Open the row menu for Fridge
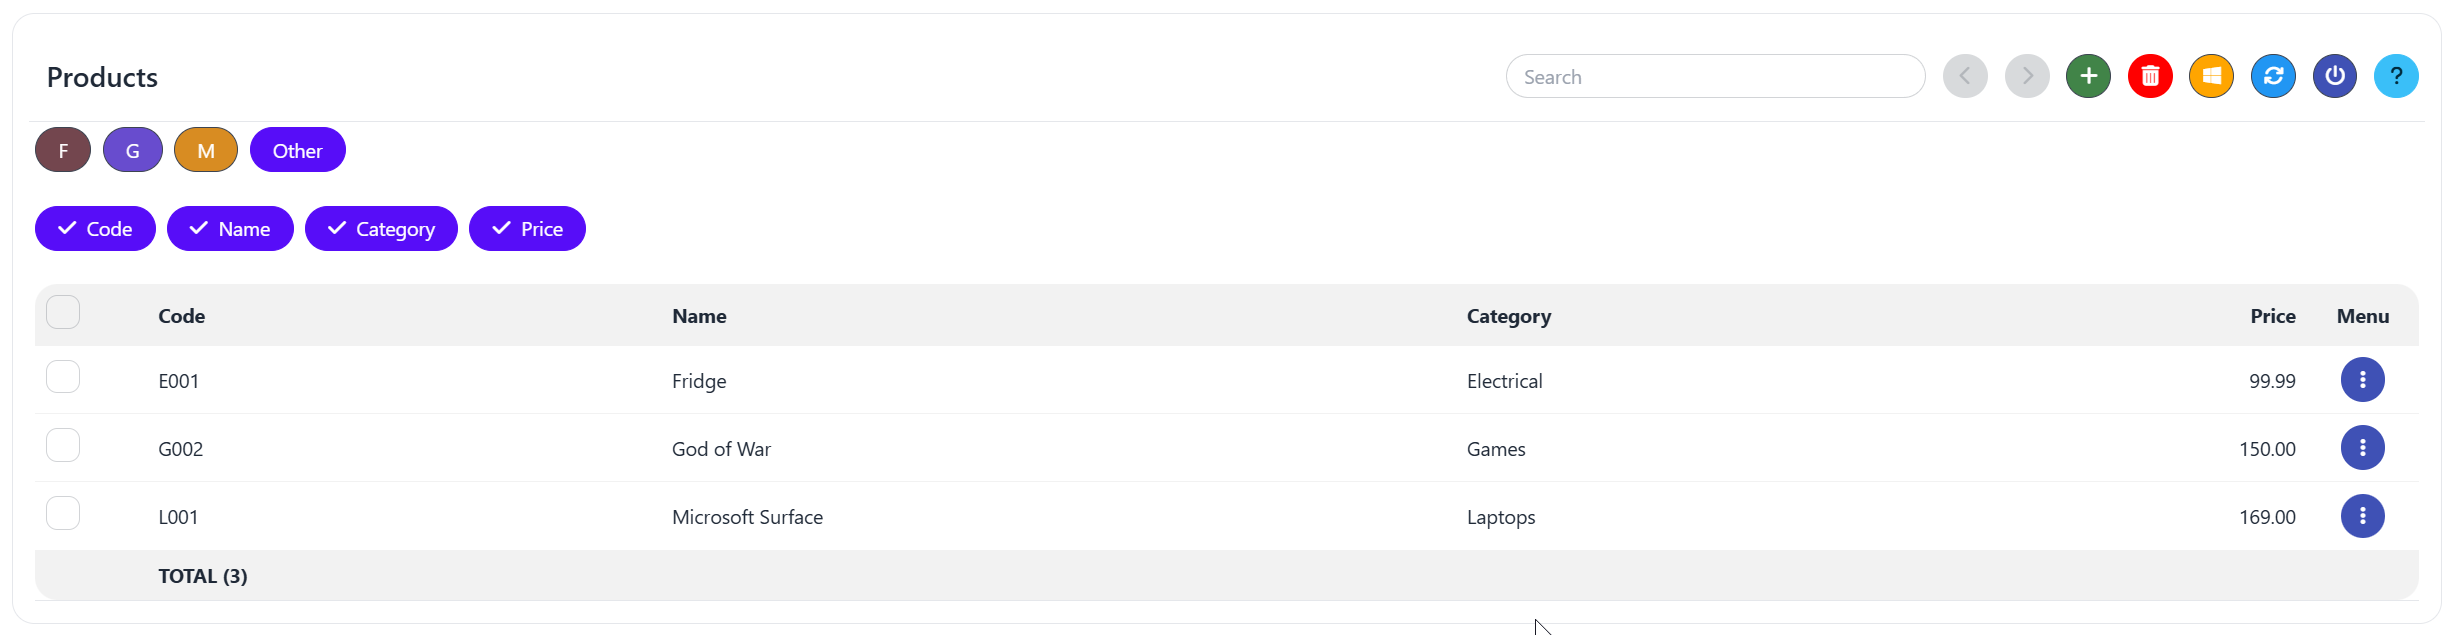Image resolution: width=2462 pixels, height=635 pixels. pos(2362,380)
